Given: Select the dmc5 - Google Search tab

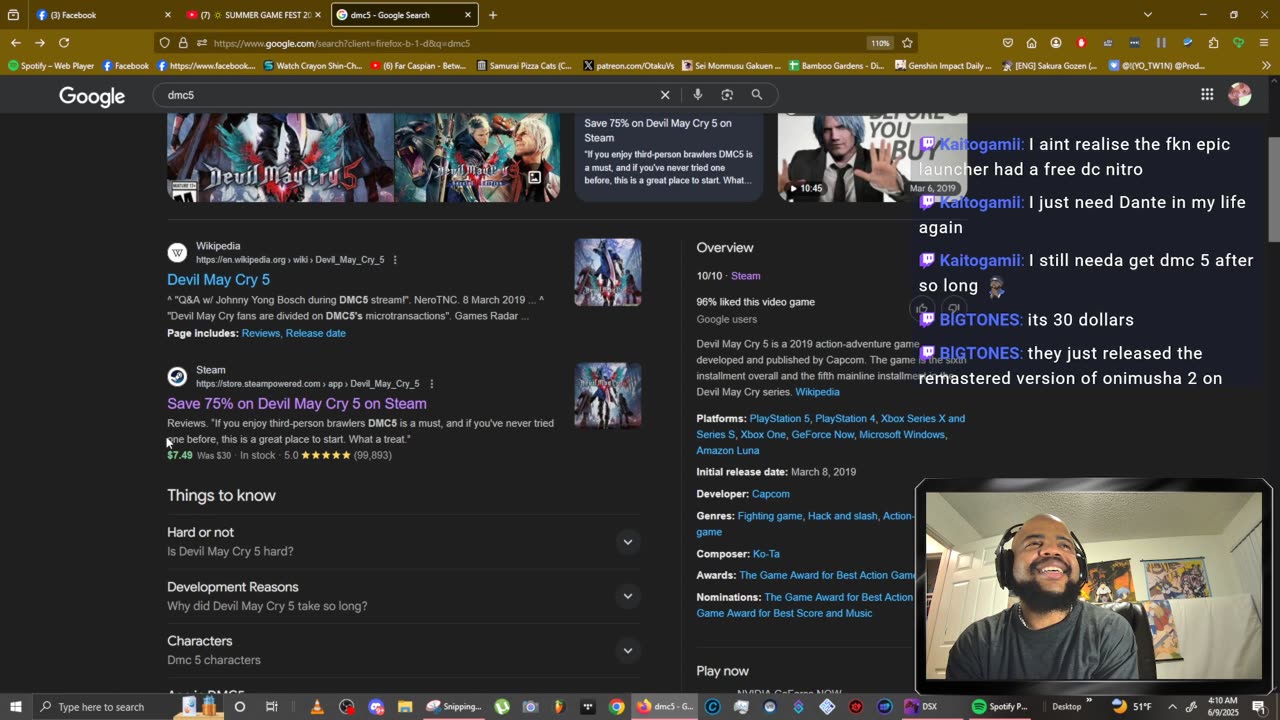Looking at the screenshot, I should (405, 15).
